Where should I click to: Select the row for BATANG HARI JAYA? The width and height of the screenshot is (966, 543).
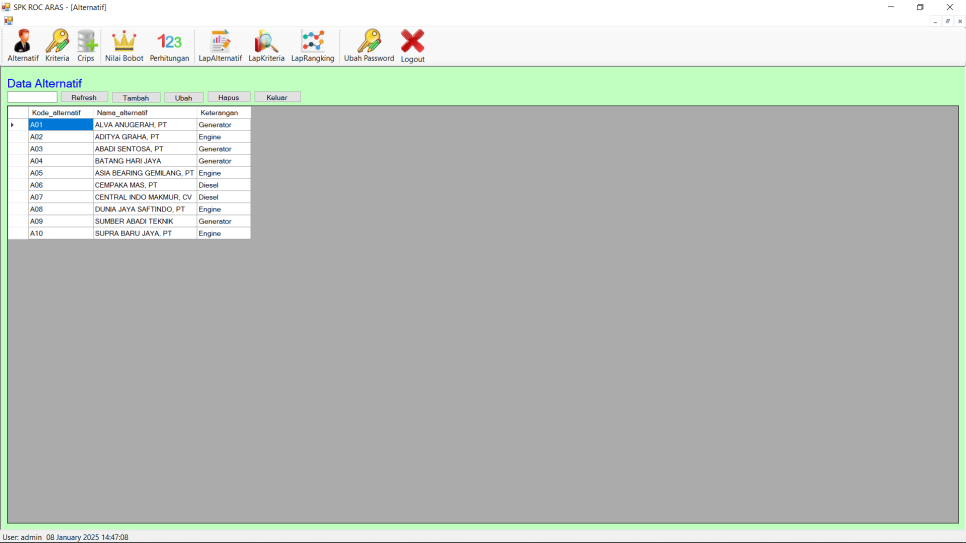pos(144,161)
